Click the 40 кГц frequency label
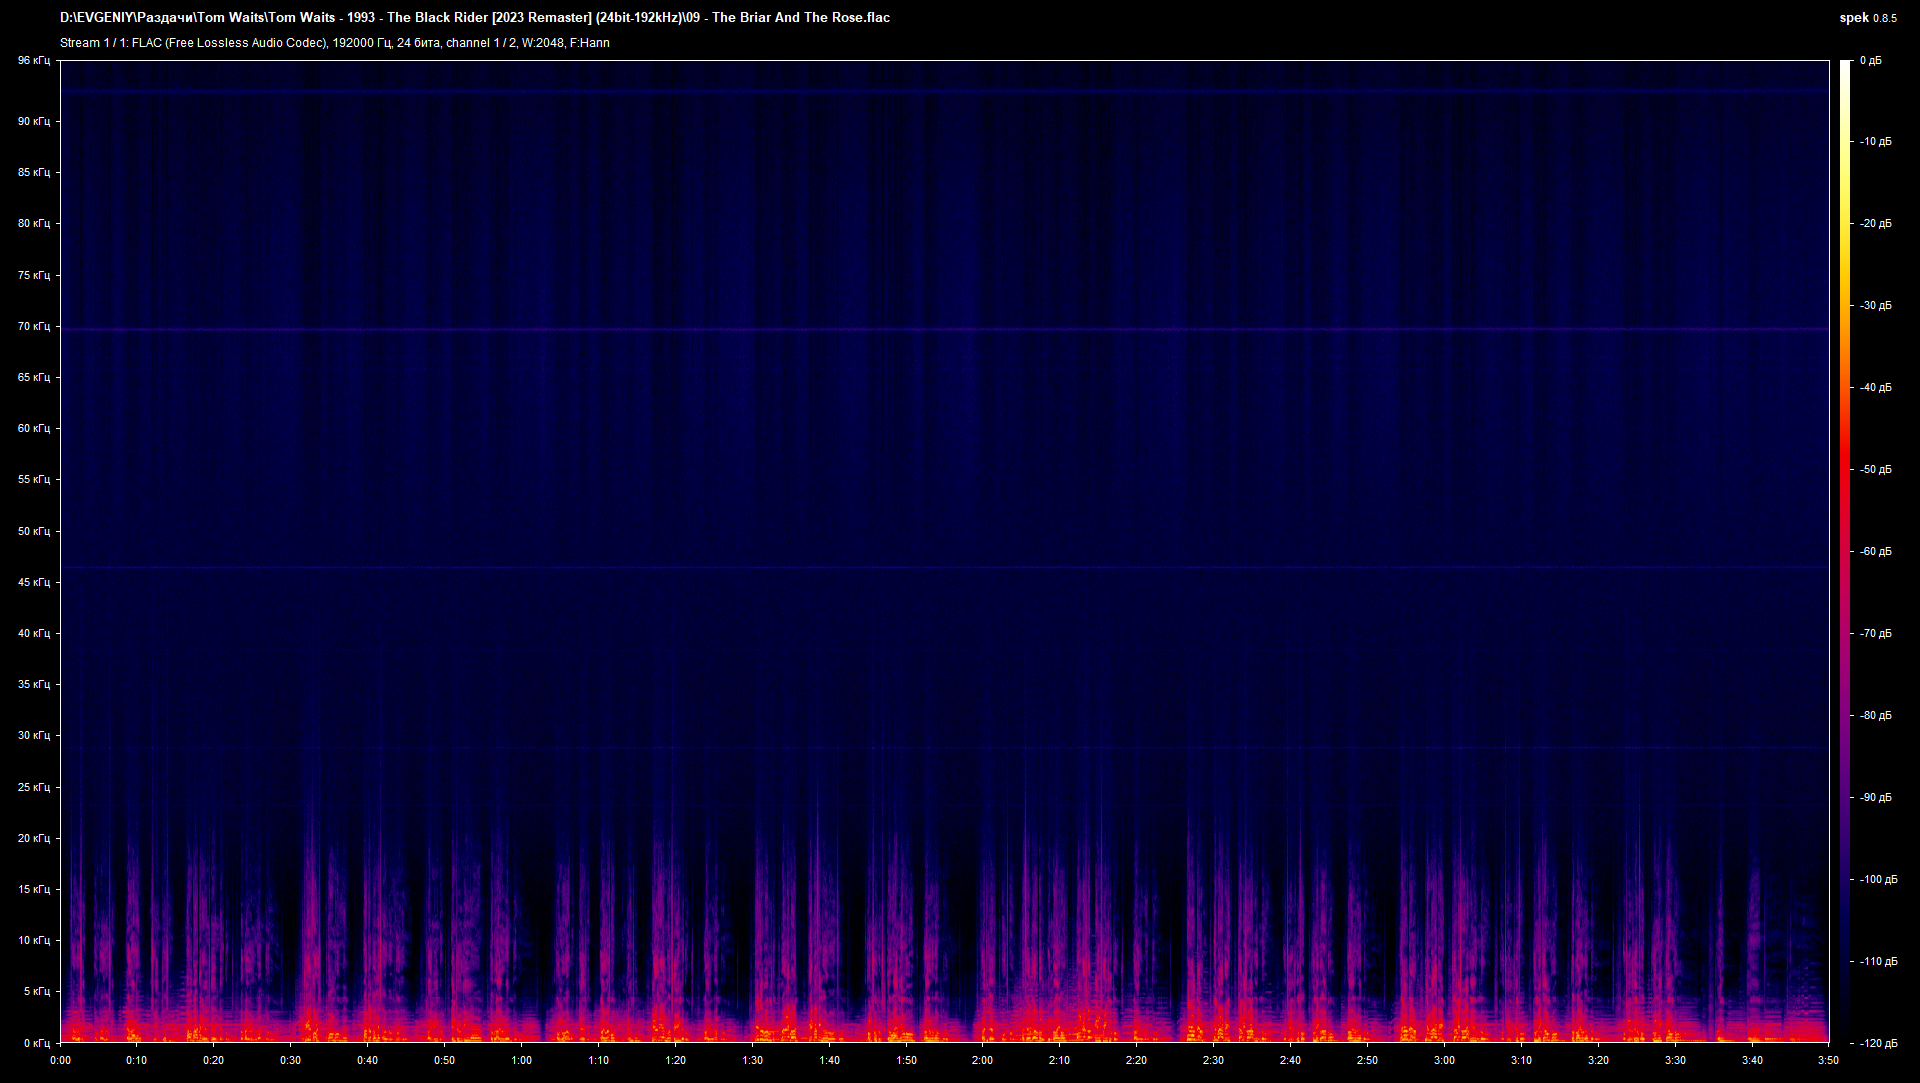The height and width of the screenshot is (1083, 1920). [33, 634]
